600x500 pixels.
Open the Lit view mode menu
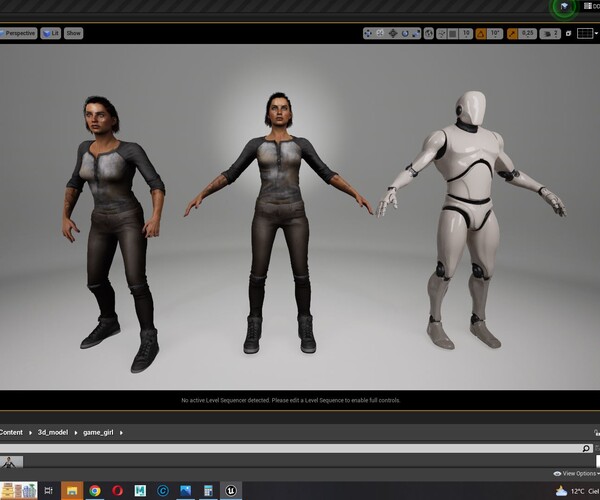(51, 33)
